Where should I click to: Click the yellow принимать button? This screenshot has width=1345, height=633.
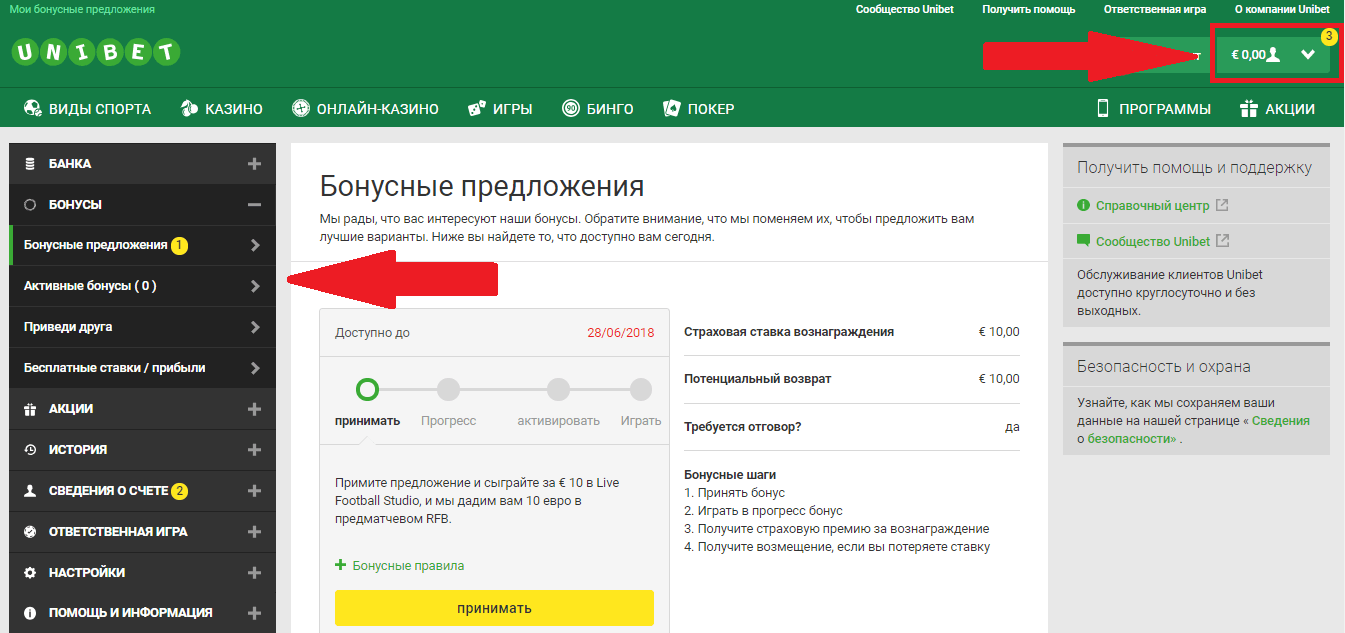pos(494,608)
